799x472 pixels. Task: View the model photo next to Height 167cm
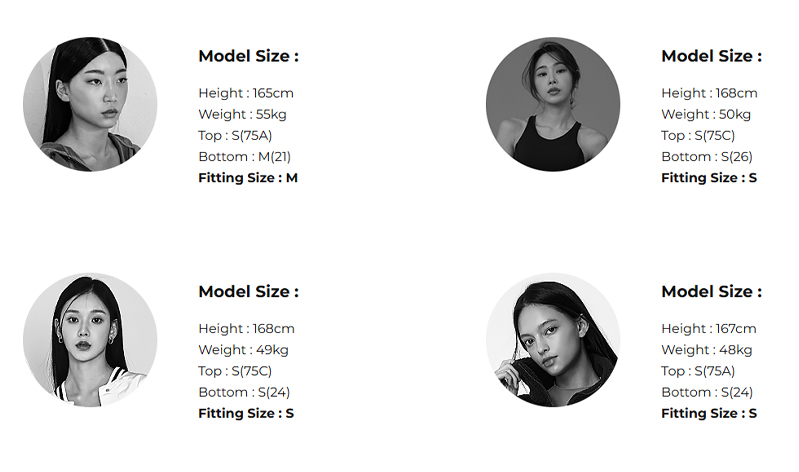click(x=553, y=340)
